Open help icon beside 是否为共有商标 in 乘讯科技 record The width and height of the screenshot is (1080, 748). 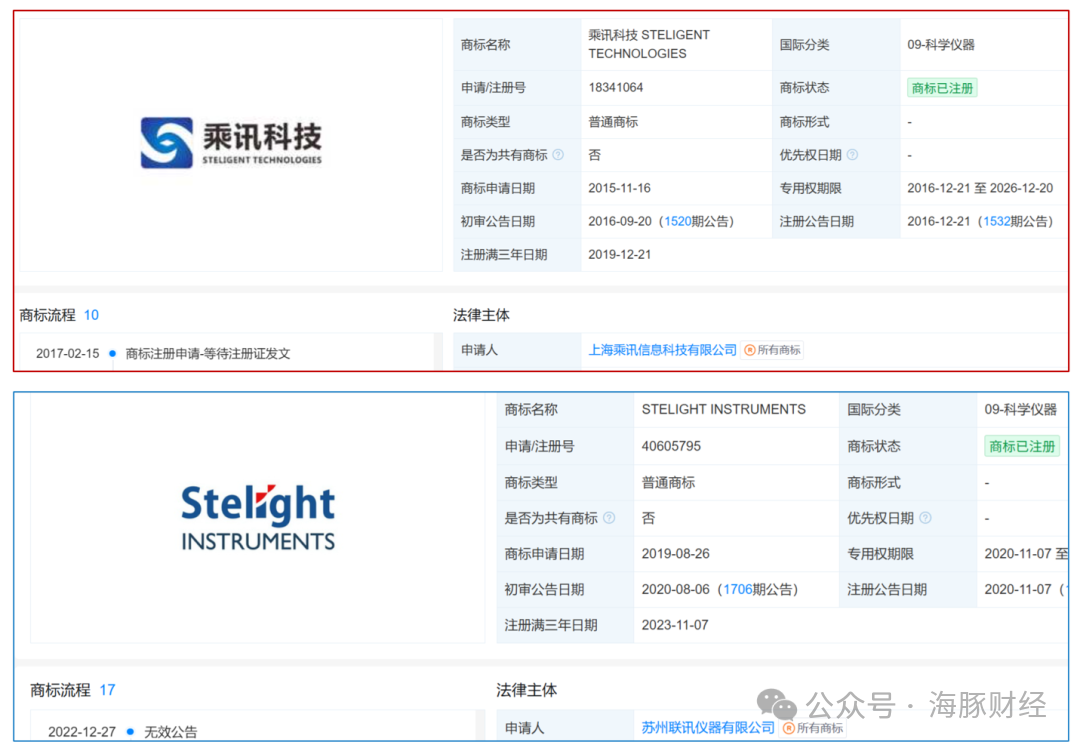click(558, 155)
